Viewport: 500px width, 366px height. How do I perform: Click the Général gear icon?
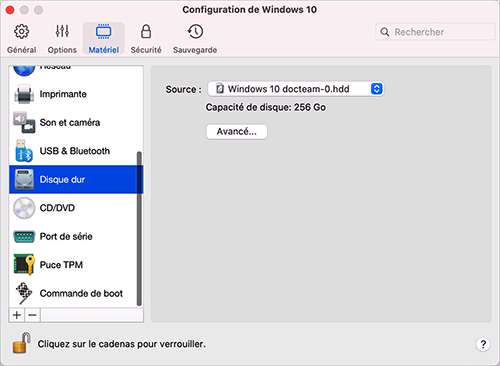[x=22, y=32]
